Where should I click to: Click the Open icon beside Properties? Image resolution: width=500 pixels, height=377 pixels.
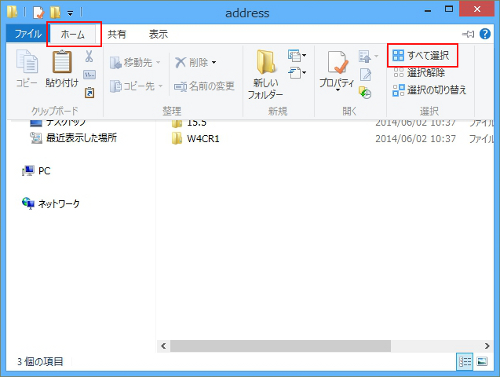[x=365, y=56]
